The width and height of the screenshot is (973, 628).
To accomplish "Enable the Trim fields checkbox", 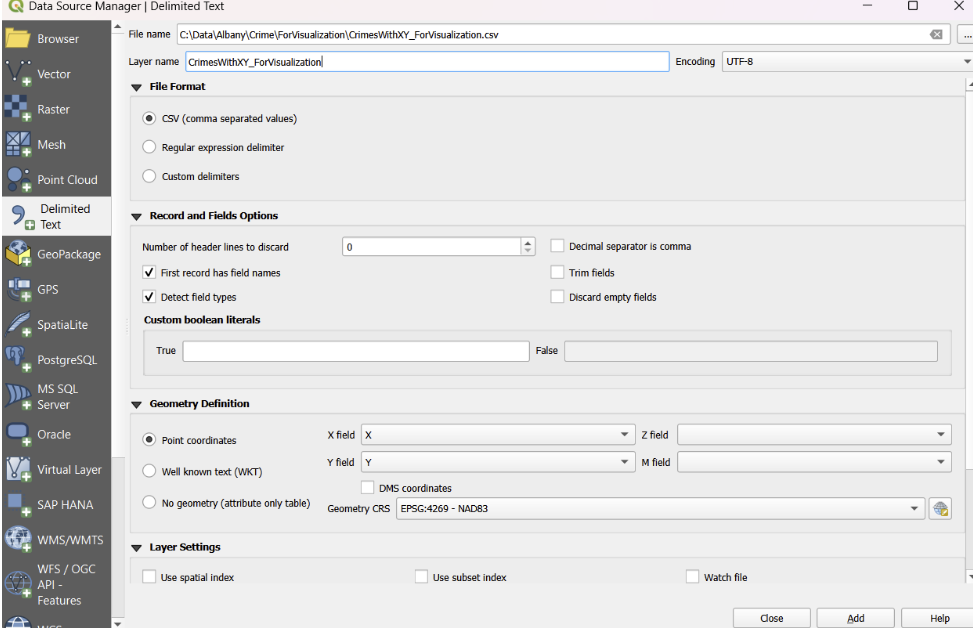I will (558, 273).
